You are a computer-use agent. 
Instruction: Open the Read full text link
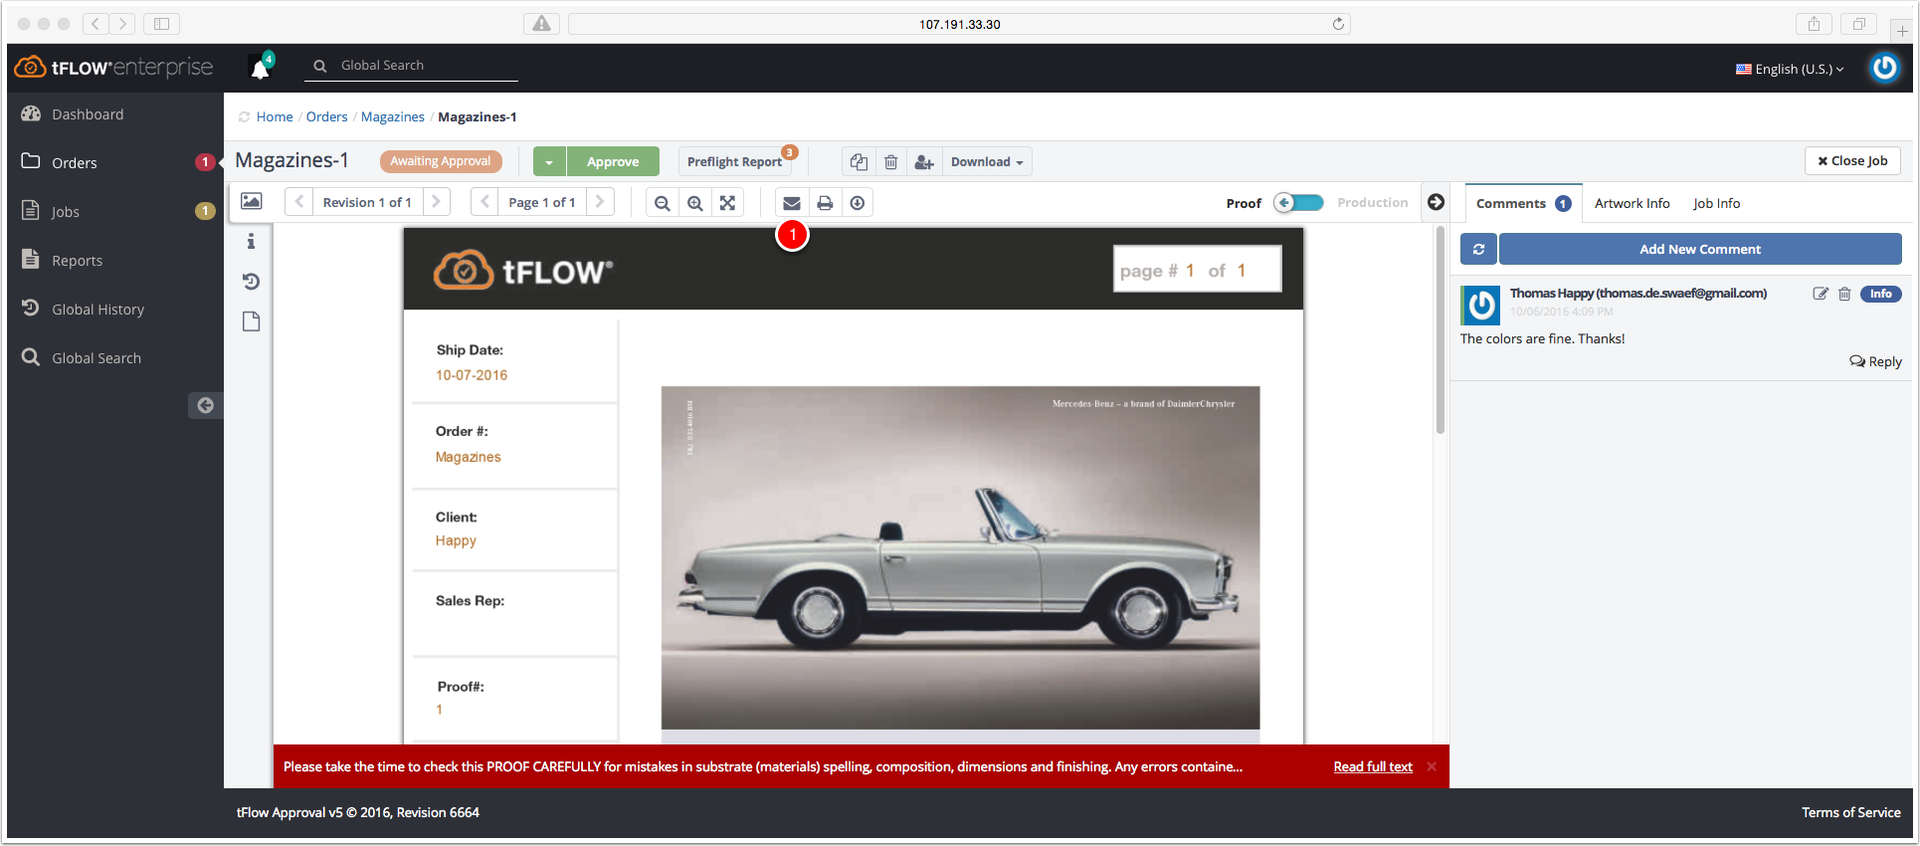[1372, 767]
